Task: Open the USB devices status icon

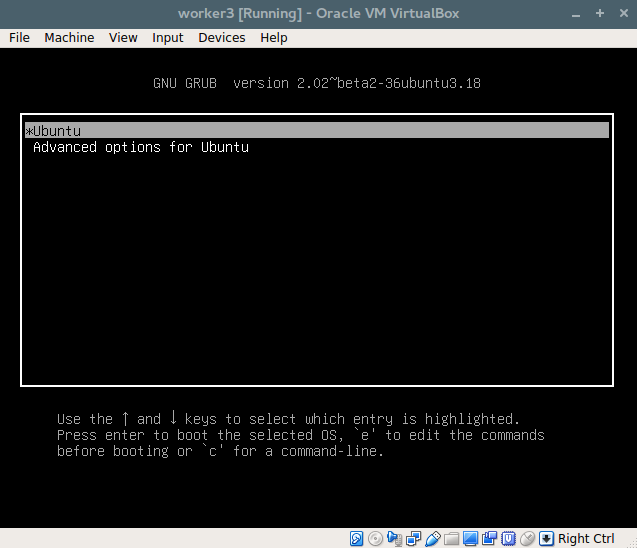Action: click(x=433, y=539)
